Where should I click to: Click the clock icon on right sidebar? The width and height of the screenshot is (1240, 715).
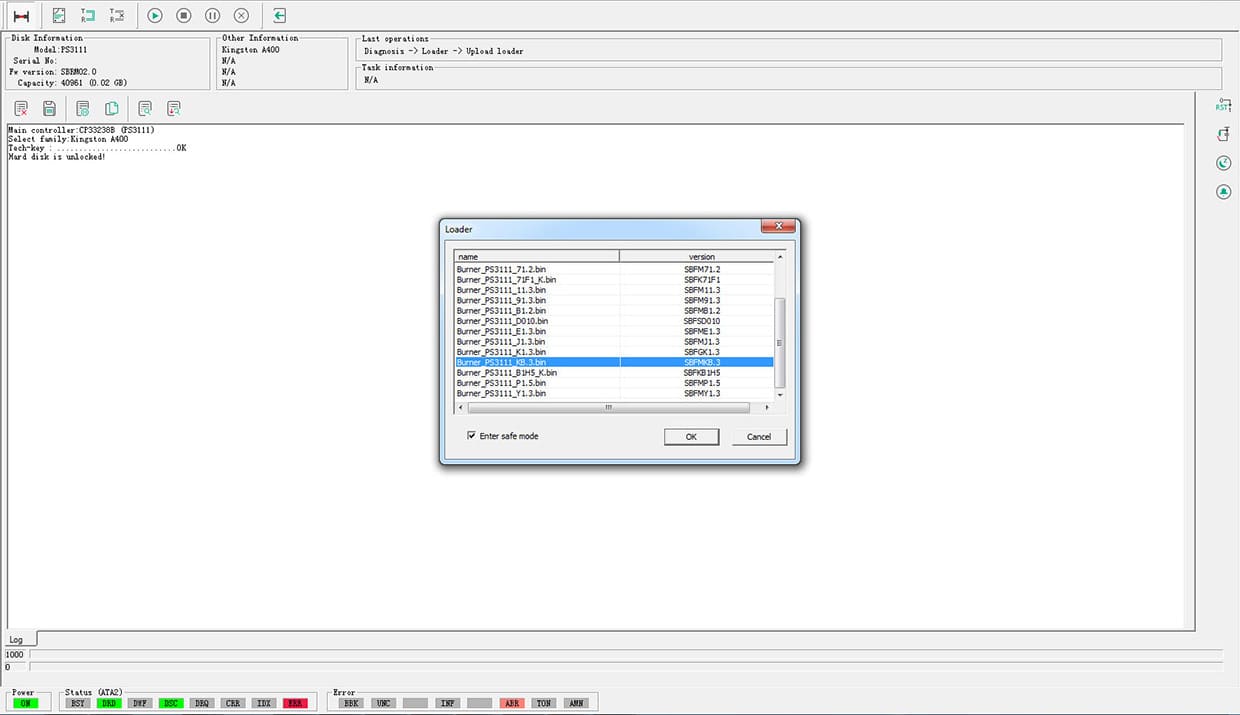1222,162
